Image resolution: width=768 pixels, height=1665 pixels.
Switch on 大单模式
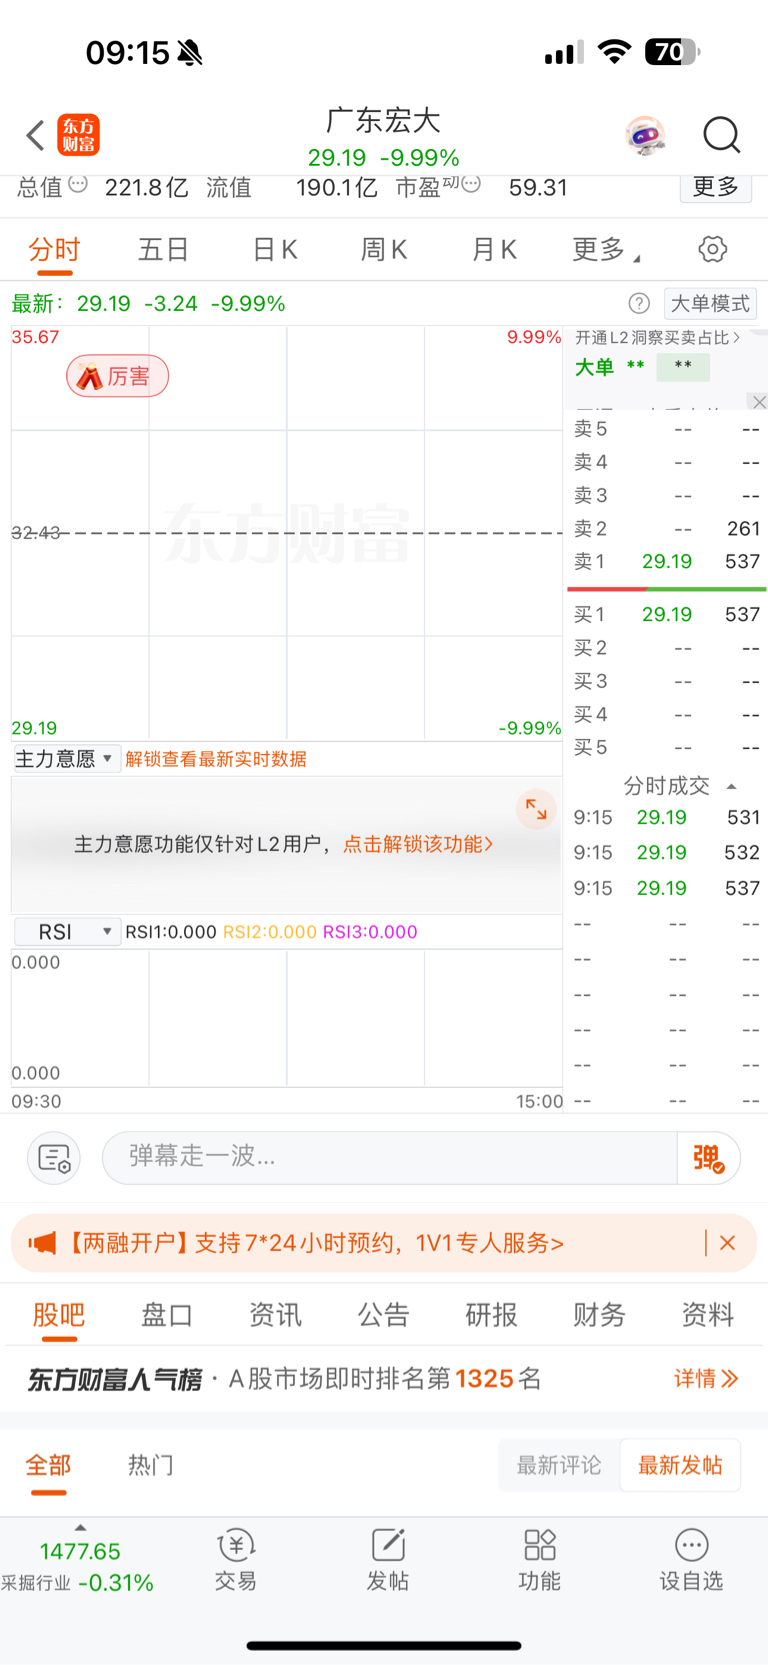click(x=710, y=304)
